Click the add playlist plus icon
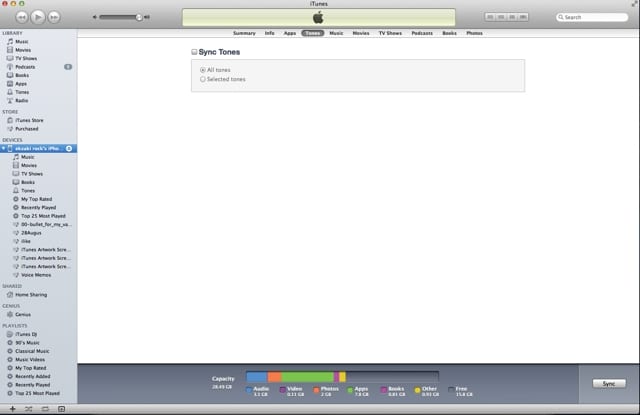The width and height of the screenshot is (640, 415). [x=12, y=409]
